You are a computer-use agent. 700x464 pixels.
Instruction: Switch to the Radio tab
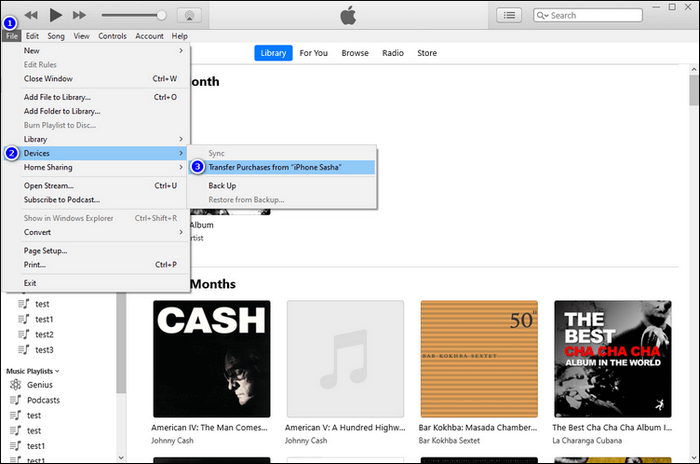click(x=393, y=53)
